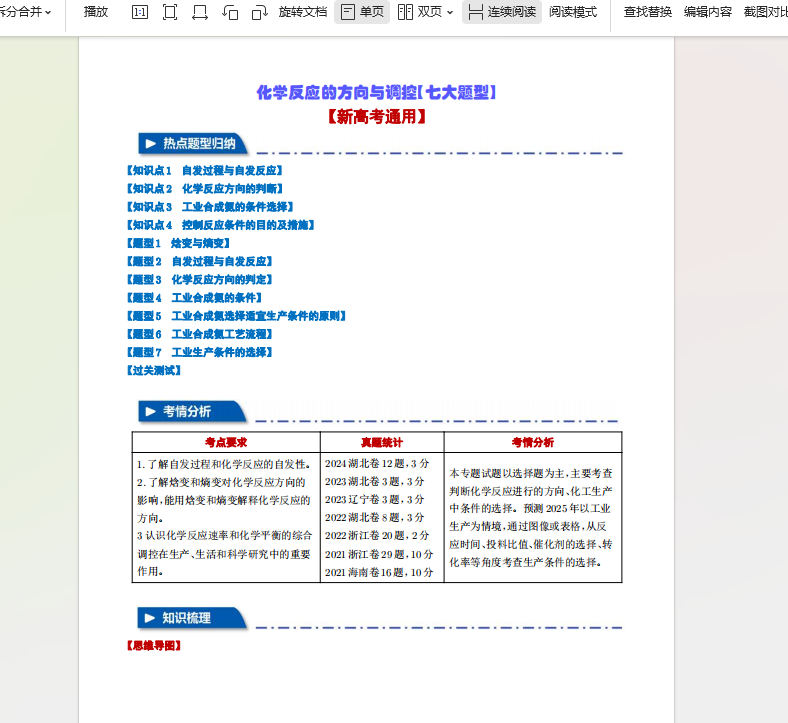Toggle continuous reading (连续阅读)
Image resolution: width=788 pixels, height=723 pixels.
502,12
